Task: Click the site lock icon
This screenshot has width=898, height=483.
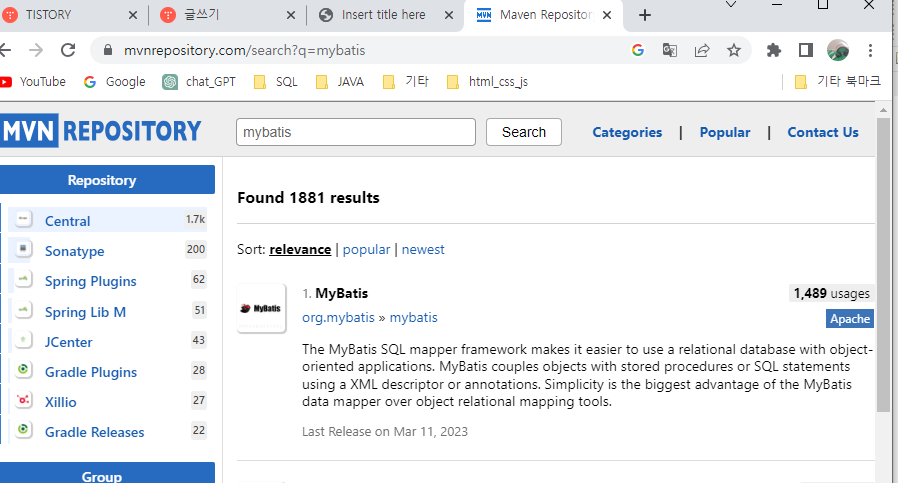Action: [x=108, y=50]
